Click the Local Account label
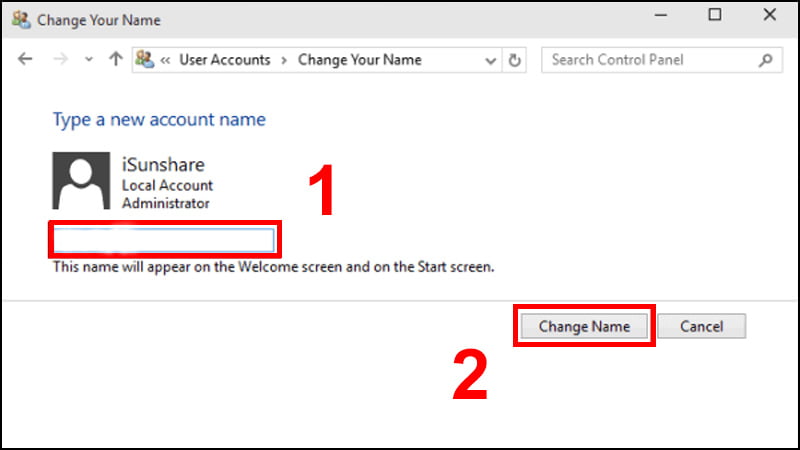 point(167,185)
